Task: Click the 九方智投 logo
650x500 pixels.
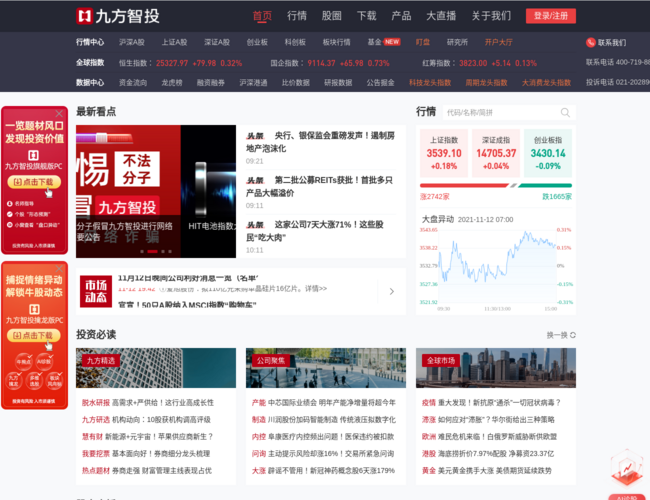Action: (118, 16)
